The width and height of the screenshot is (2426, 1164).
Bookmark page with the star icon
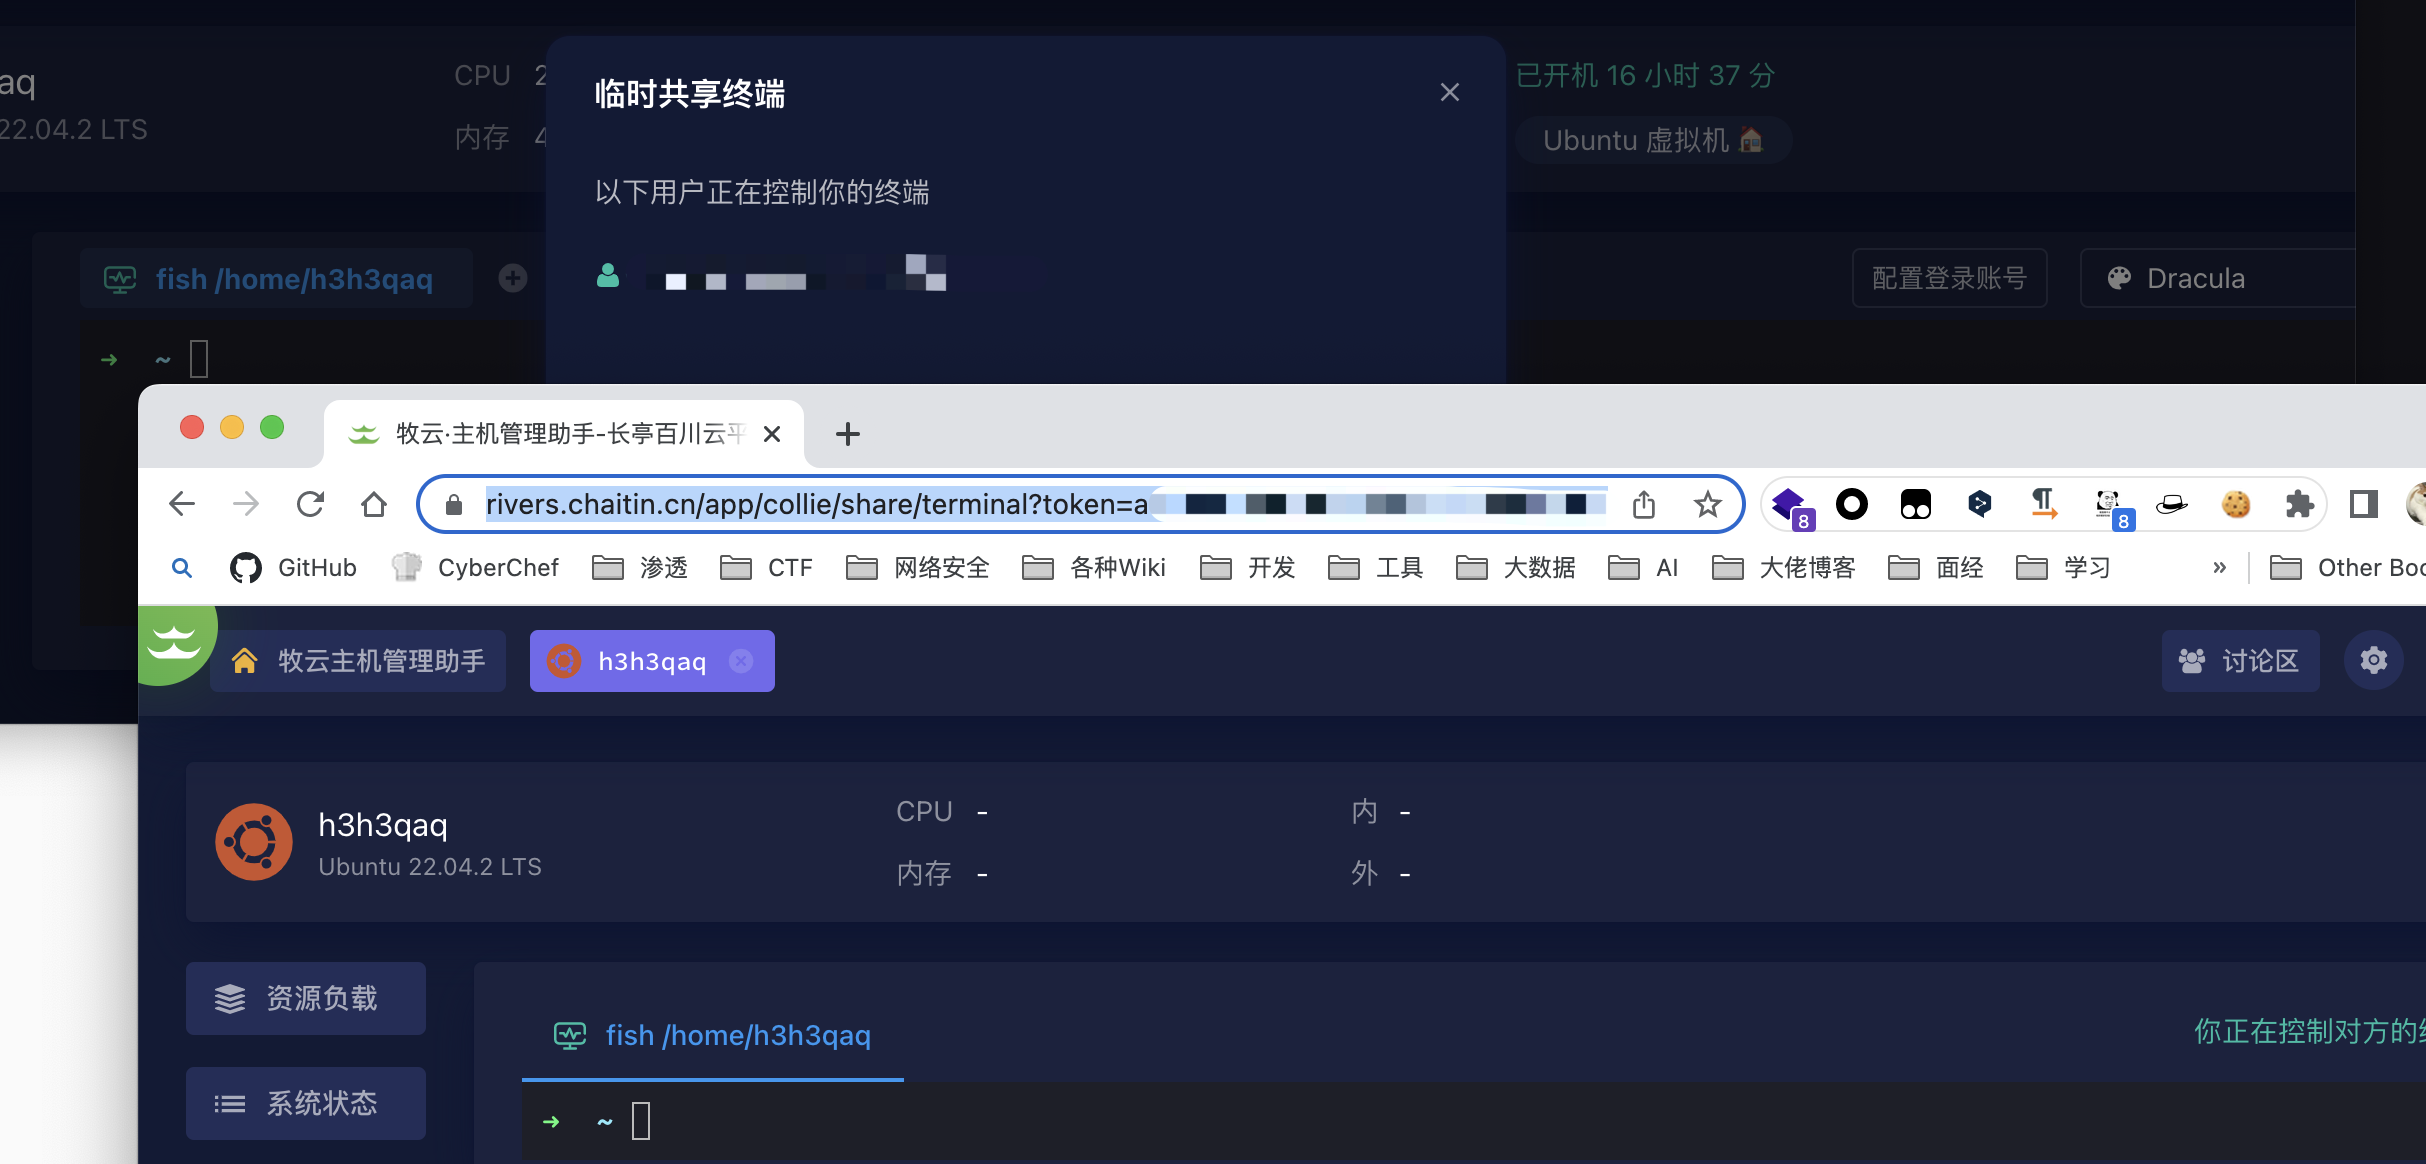click(1708, 504)
